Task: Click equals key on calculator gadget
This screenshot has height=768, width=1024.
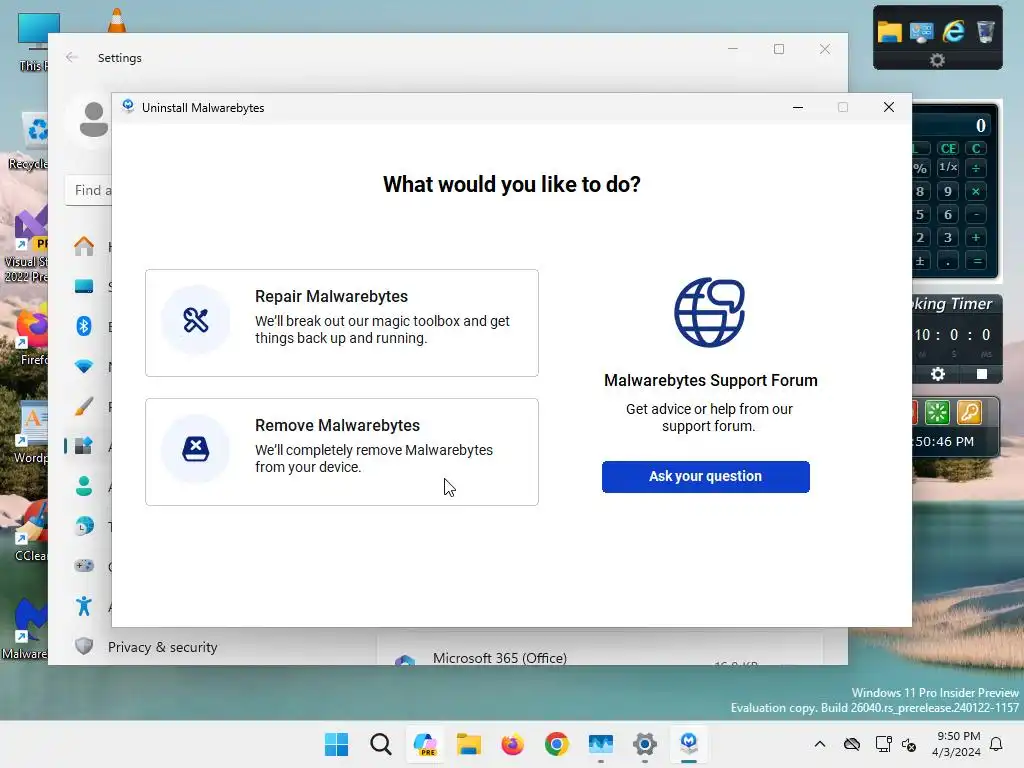Action: pyautogui.click(x=977, y=261)
